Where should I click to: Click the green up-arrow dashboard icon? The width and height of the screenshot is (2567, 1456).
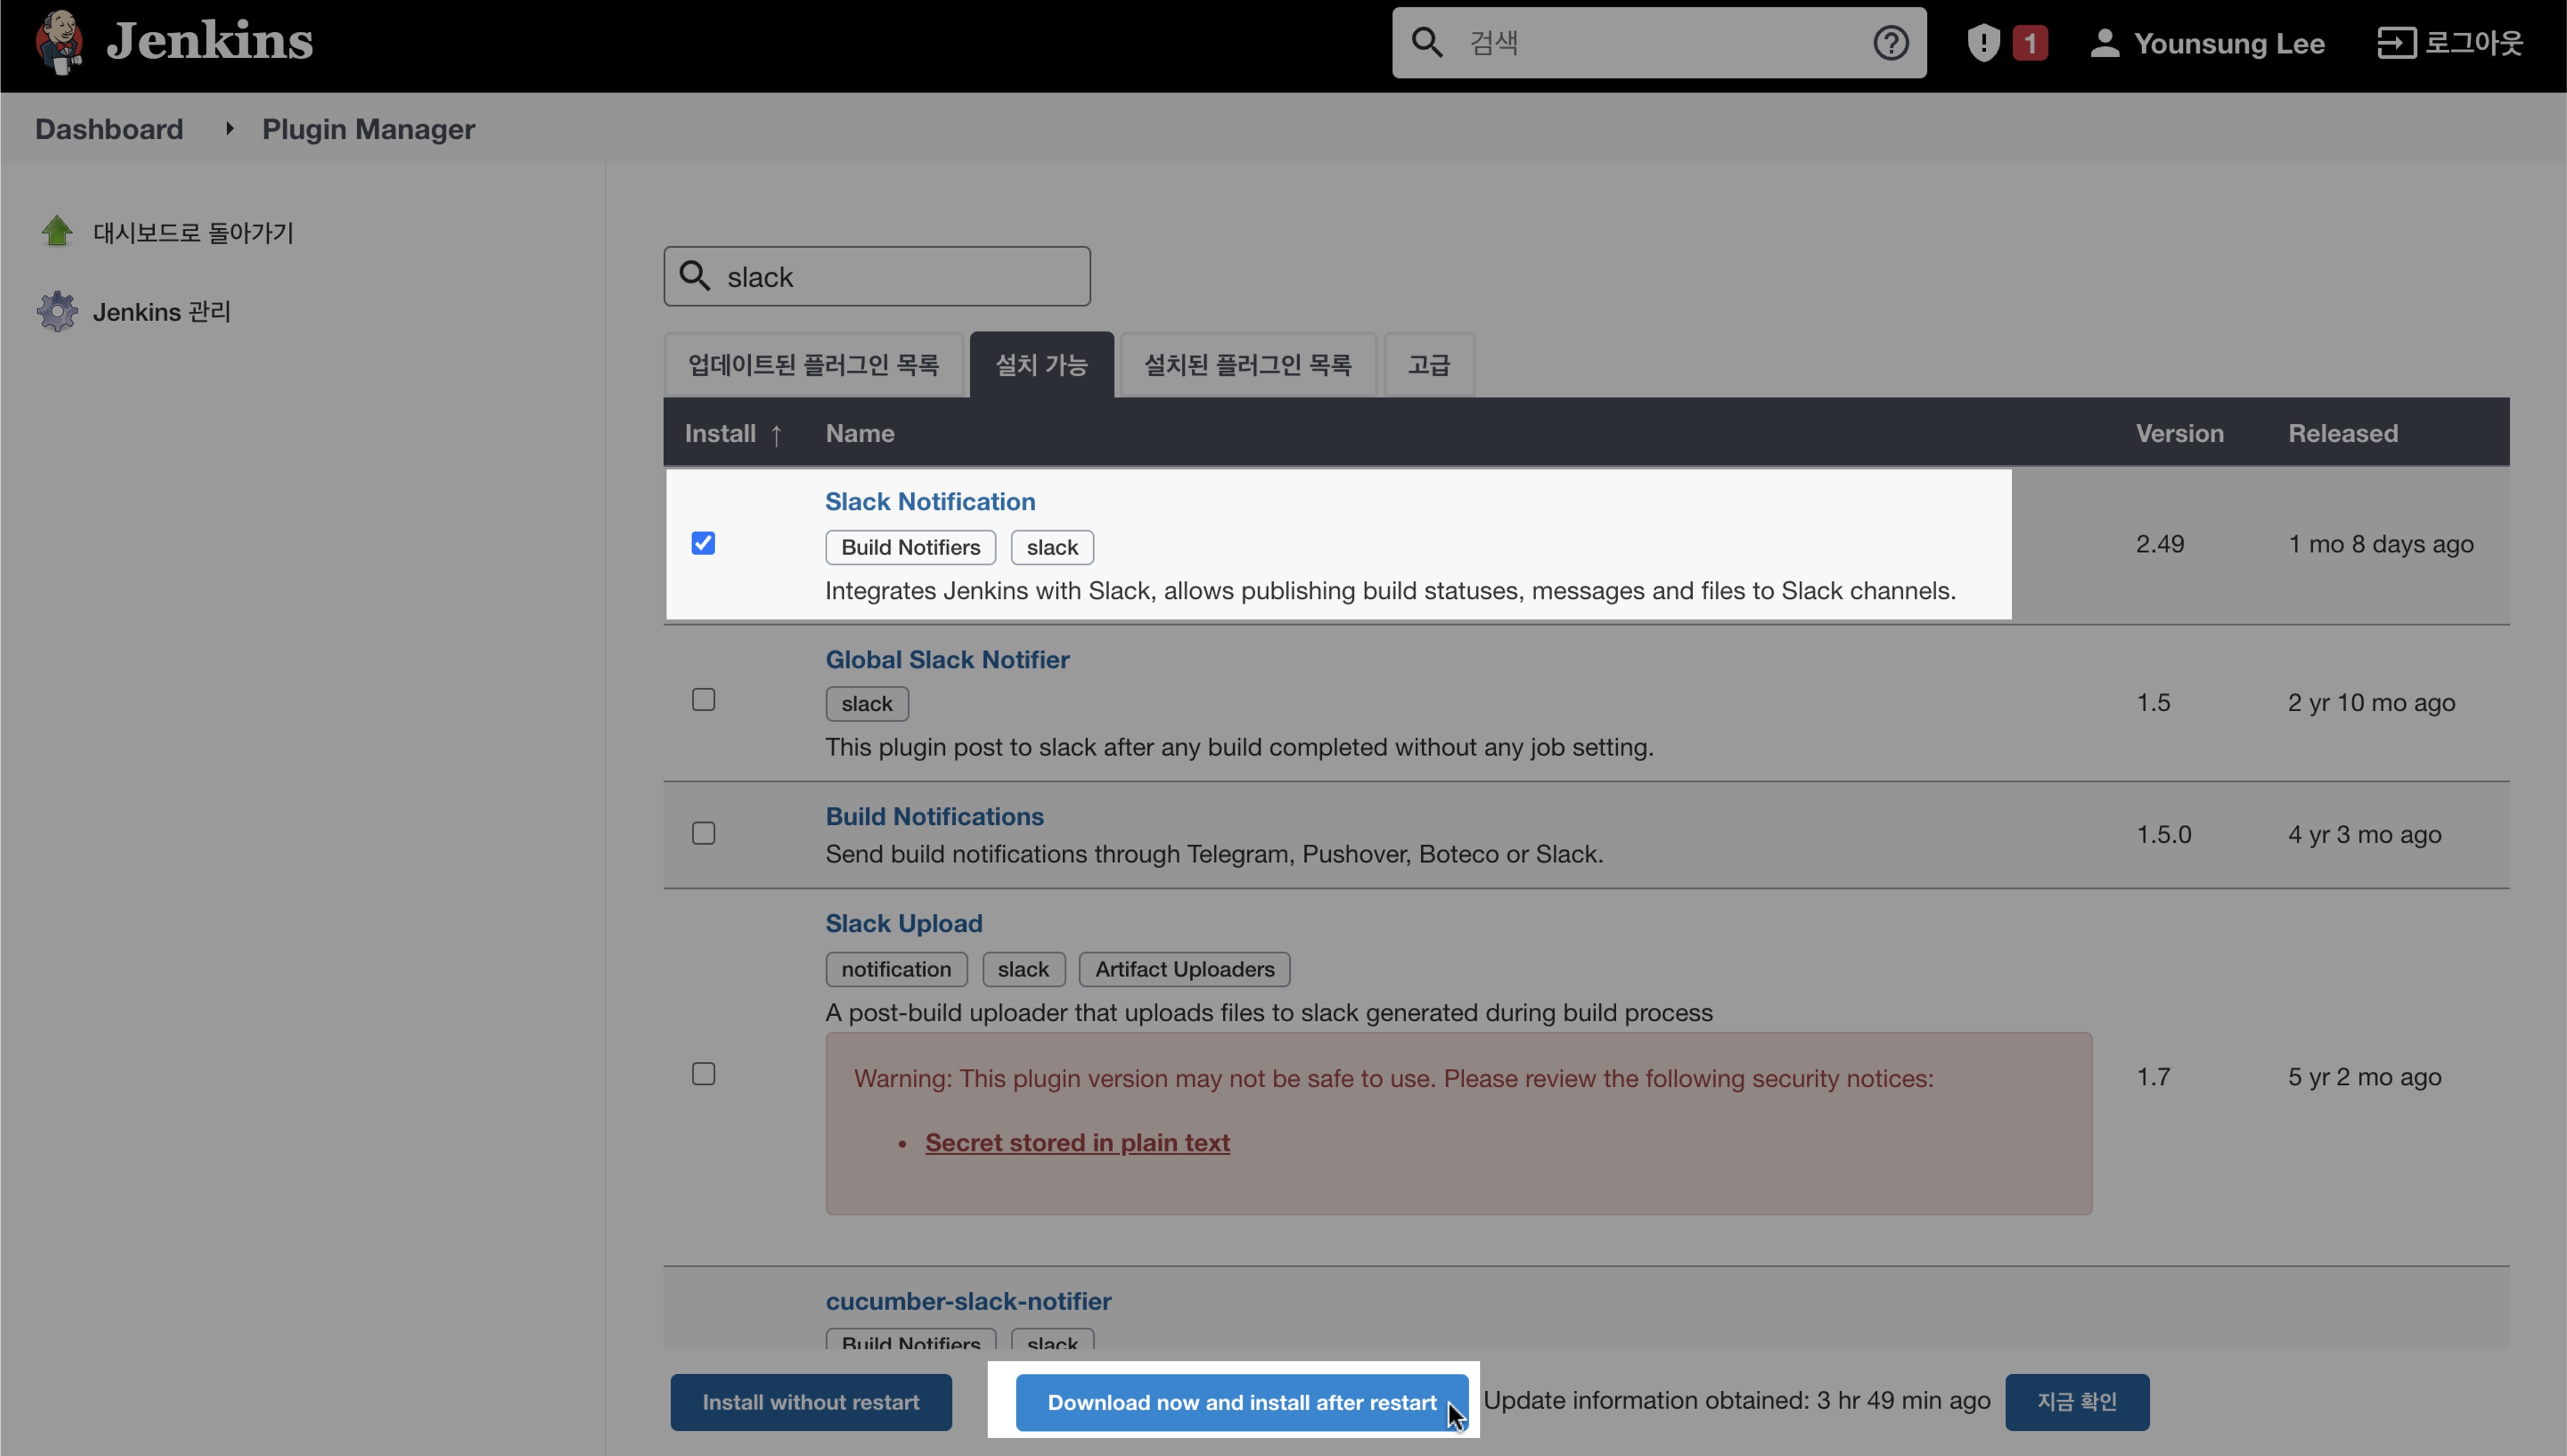pyautogui.click(x=57, y=231)
